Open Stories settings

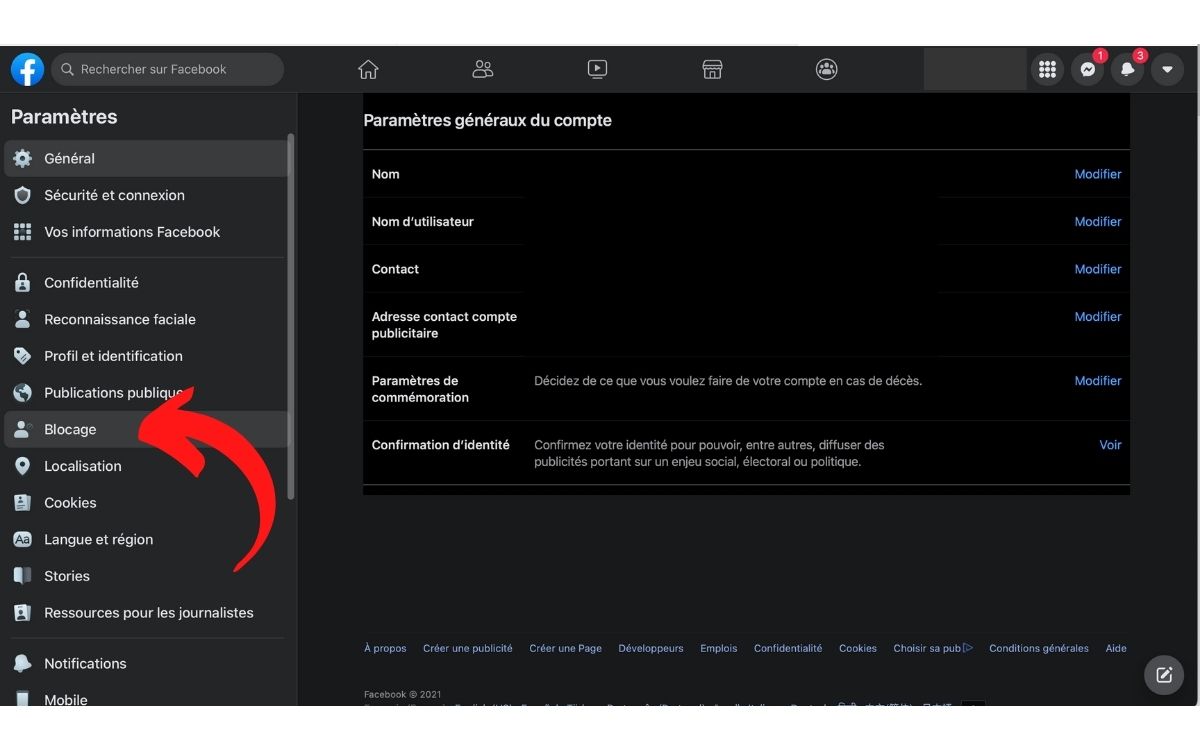(x=146, y=576)
